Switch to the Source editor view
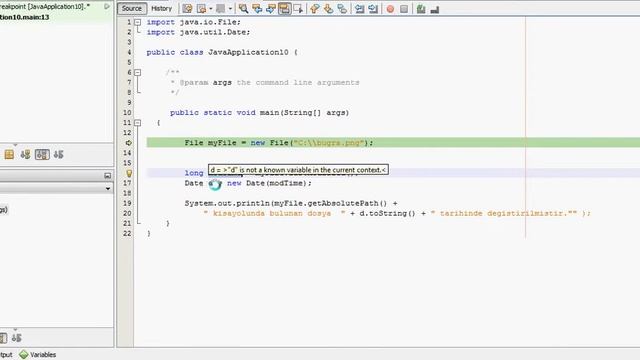The width and height of the screenshot is (640, 360). pyautogui.click(x=131, y=9)
